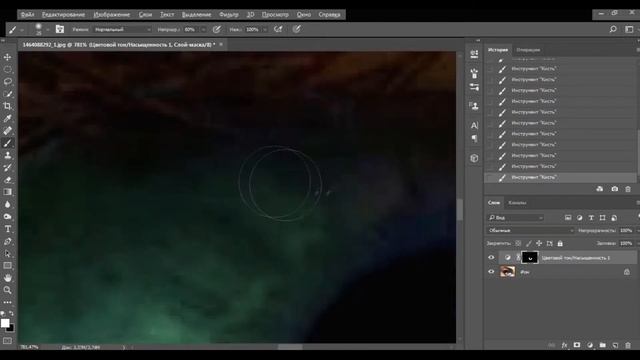Select the Quick Selection tool
The image size is (640, 360).
[7, 94]
